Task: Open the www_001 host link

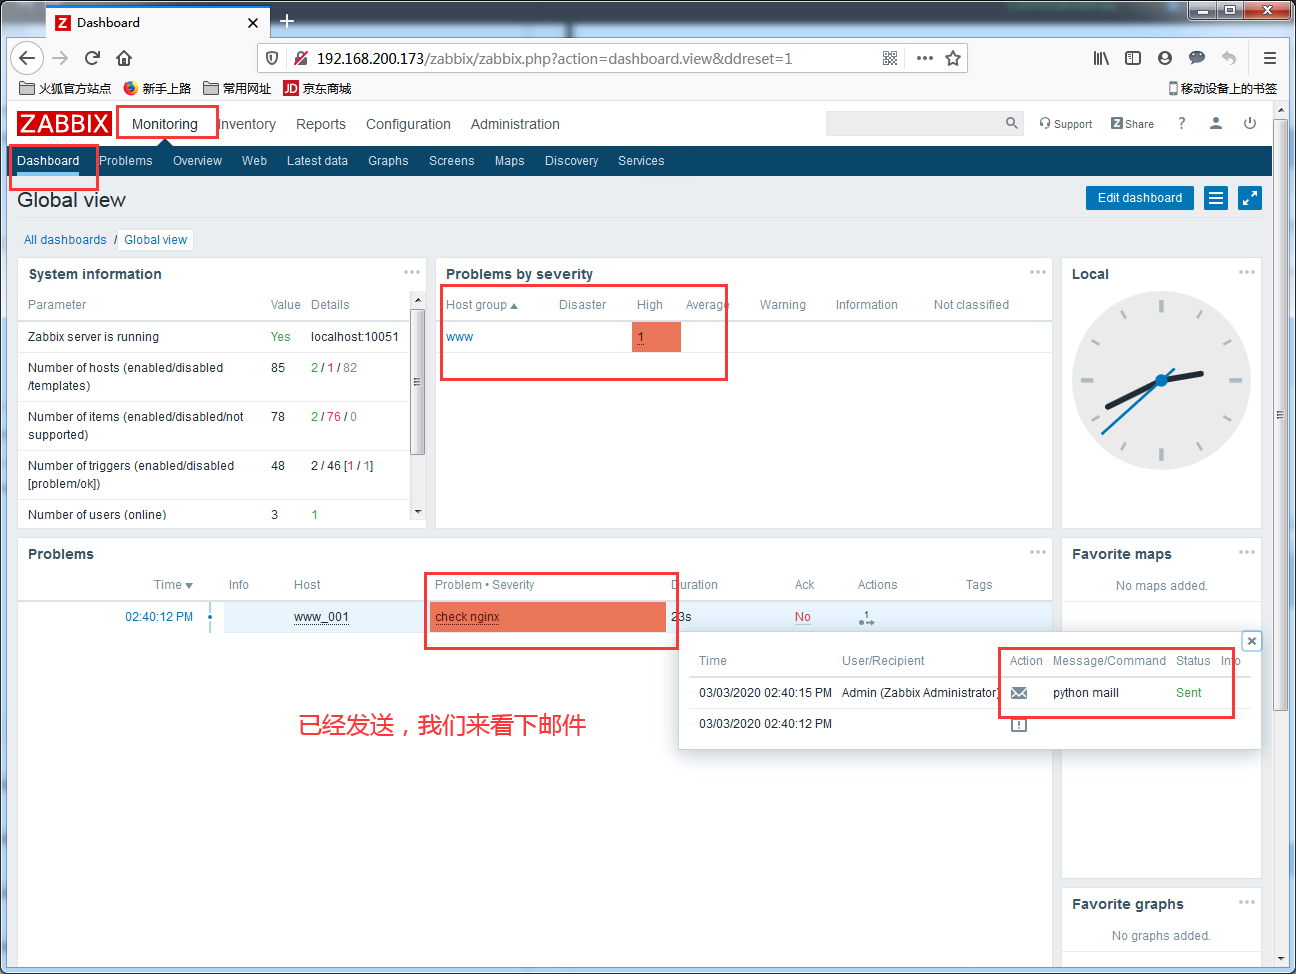Action: point(321,617)
